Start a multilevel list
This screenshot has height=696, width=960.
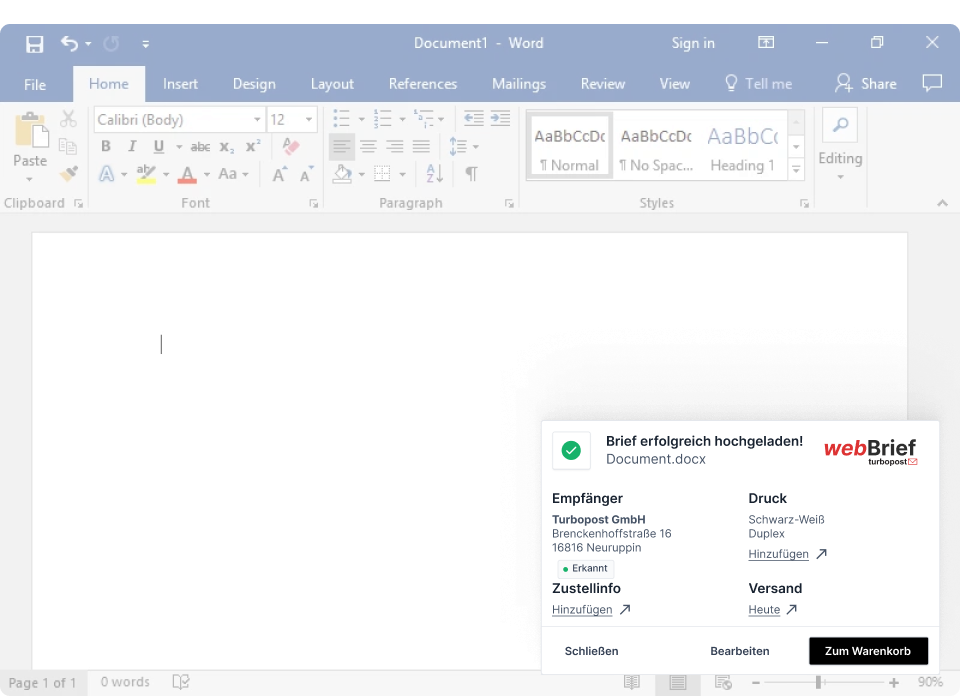point(424,119)
